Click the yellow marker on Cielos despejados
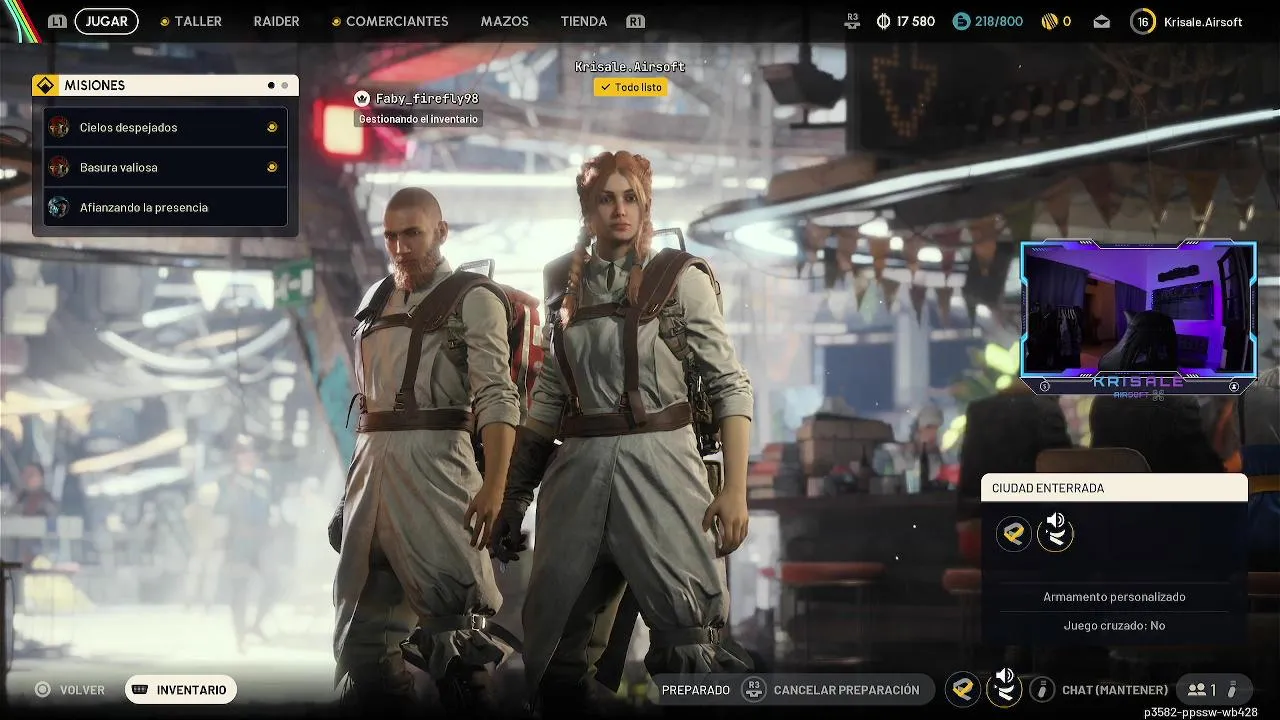Image resolution: width=1280 pixels, height=720 pixels. [272, 127]
